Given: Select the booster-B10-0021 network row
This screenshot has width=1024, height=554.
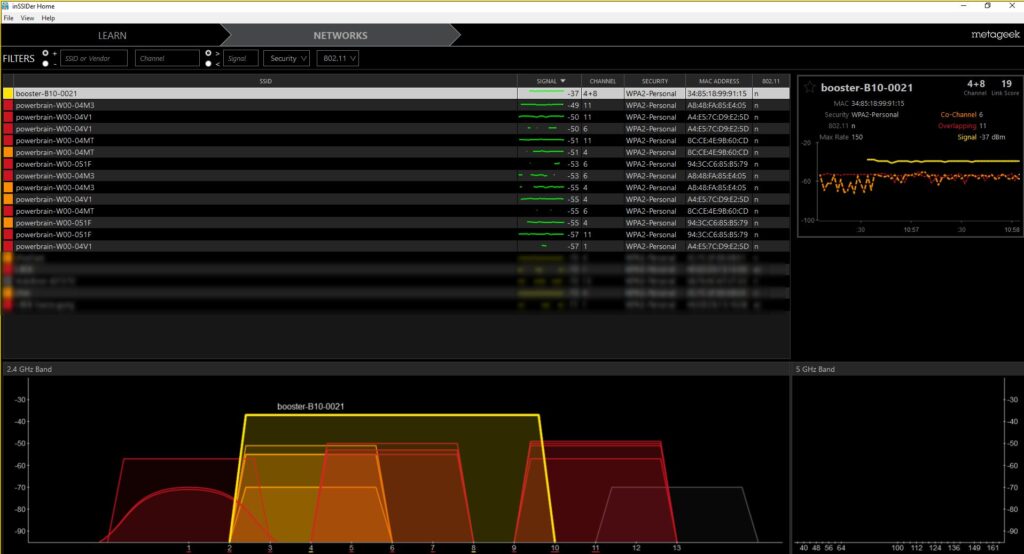Looking at the screenshot, I should 396,93.
